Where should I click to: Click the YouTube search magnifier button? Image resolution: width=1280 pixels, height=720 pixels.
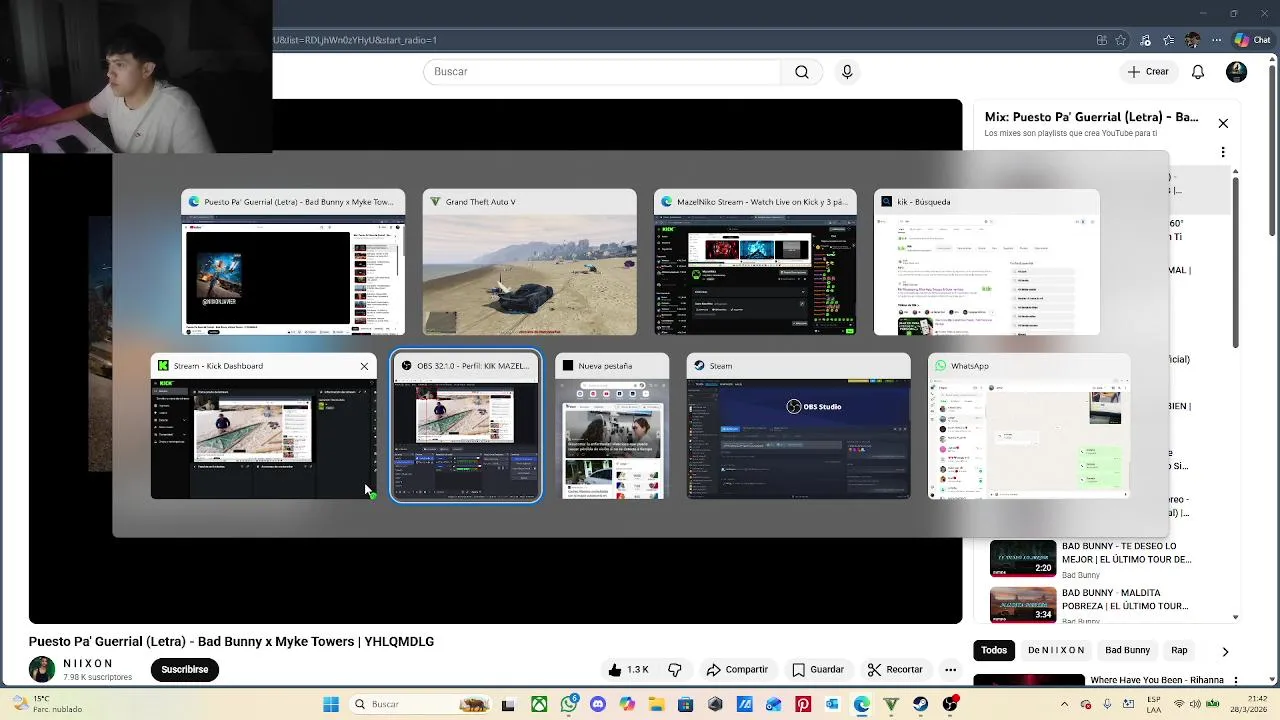point(802,72)
